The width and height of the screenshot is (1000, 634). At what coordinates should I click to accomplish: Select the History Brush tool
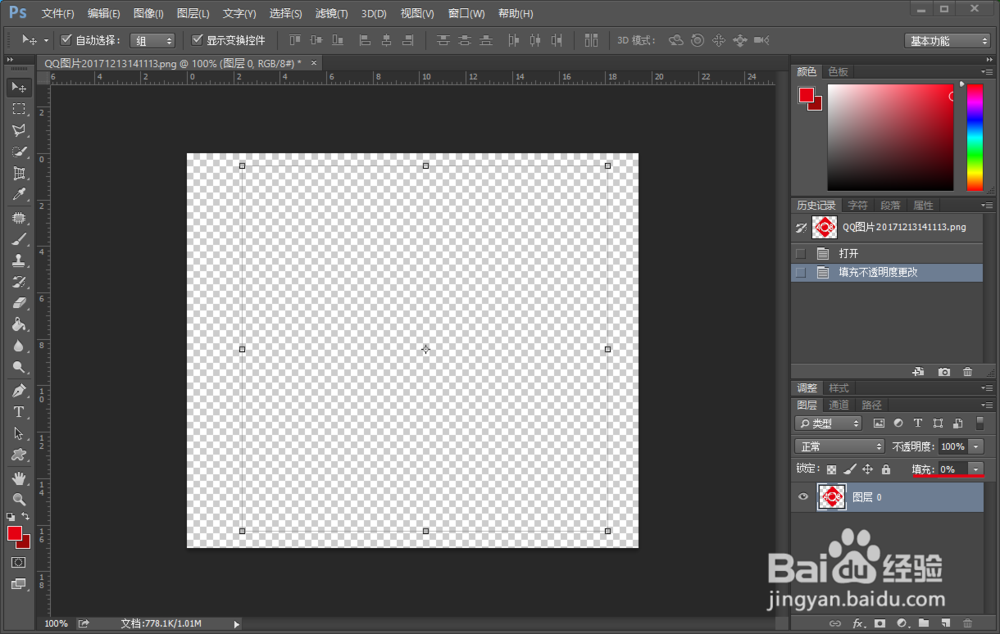18,282
